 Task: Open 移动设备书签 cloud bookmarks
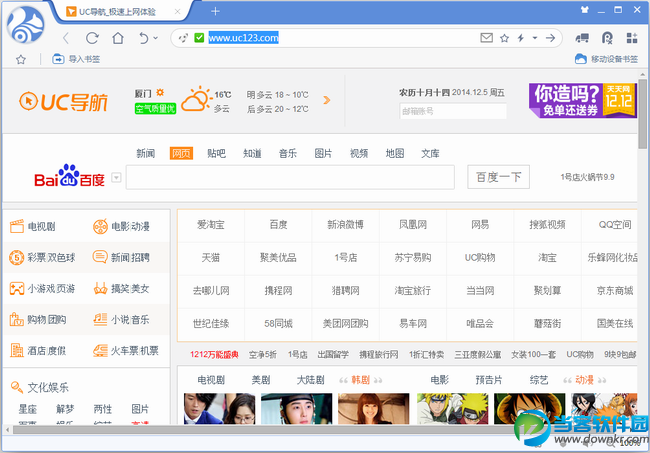point(606,59)
